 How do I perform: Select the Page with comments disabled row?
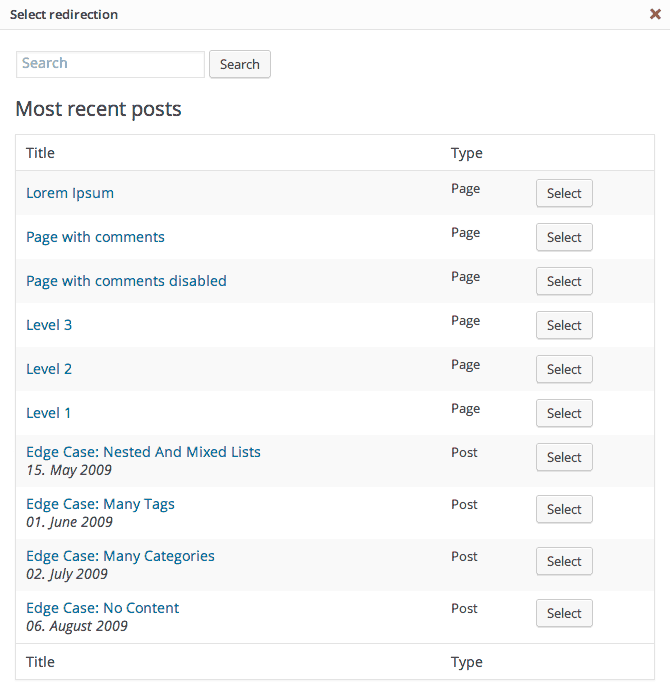click(564, 281)
